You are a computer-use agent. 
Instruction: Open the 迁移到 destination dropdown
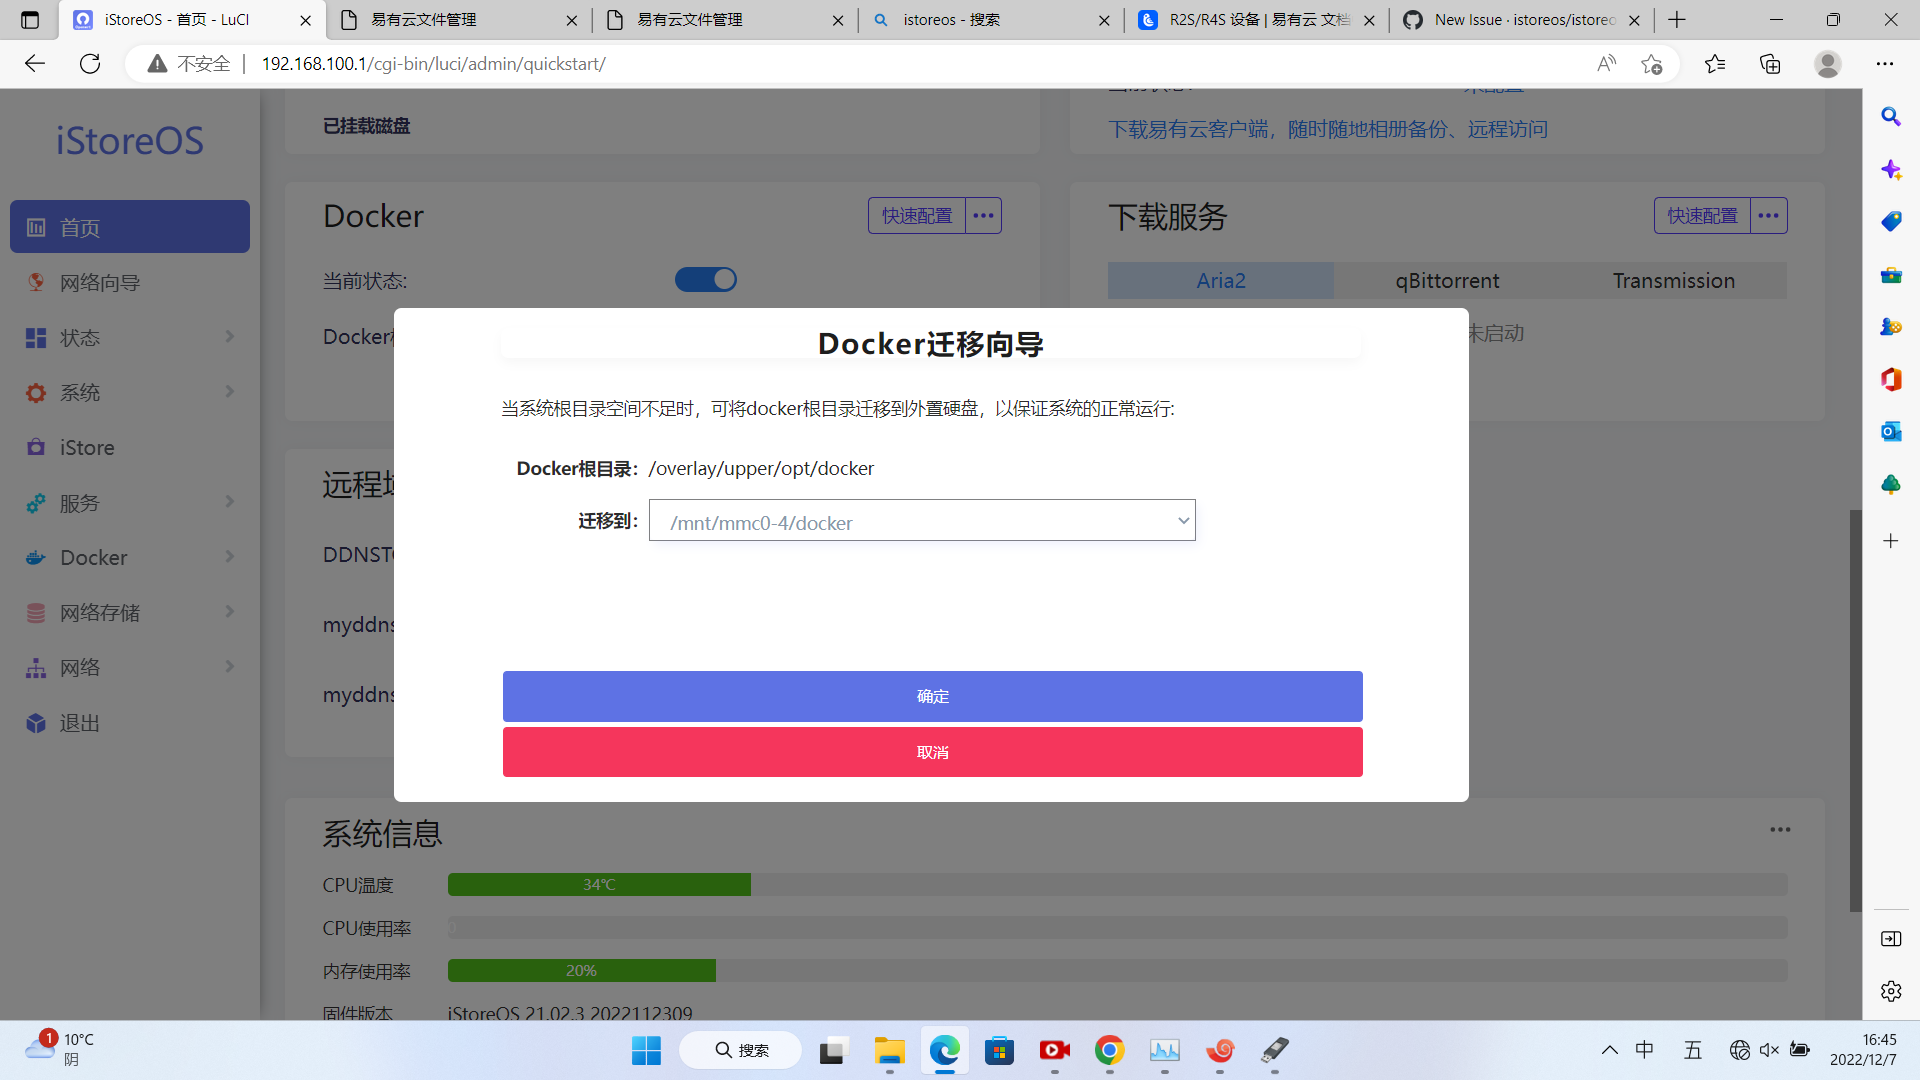coord(921,520)
